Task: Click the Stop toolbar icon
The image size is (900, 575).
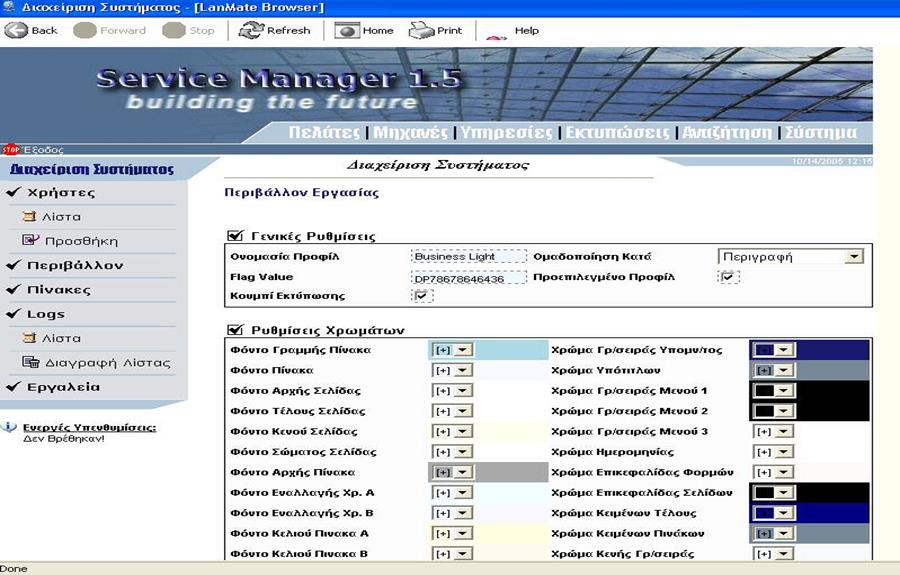Action: (x=174, y=30)
